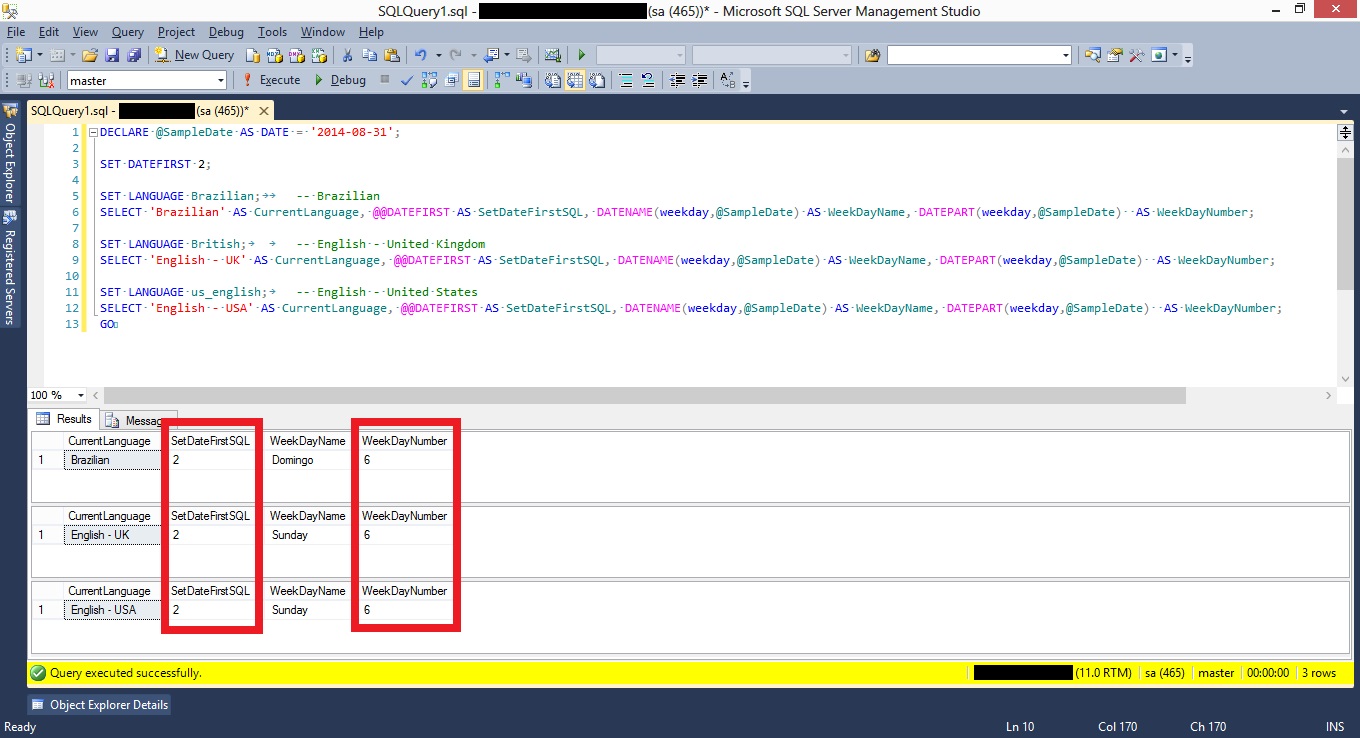Click the Debug button
This screenshot has height=738, width=1360.
point(340,80)
